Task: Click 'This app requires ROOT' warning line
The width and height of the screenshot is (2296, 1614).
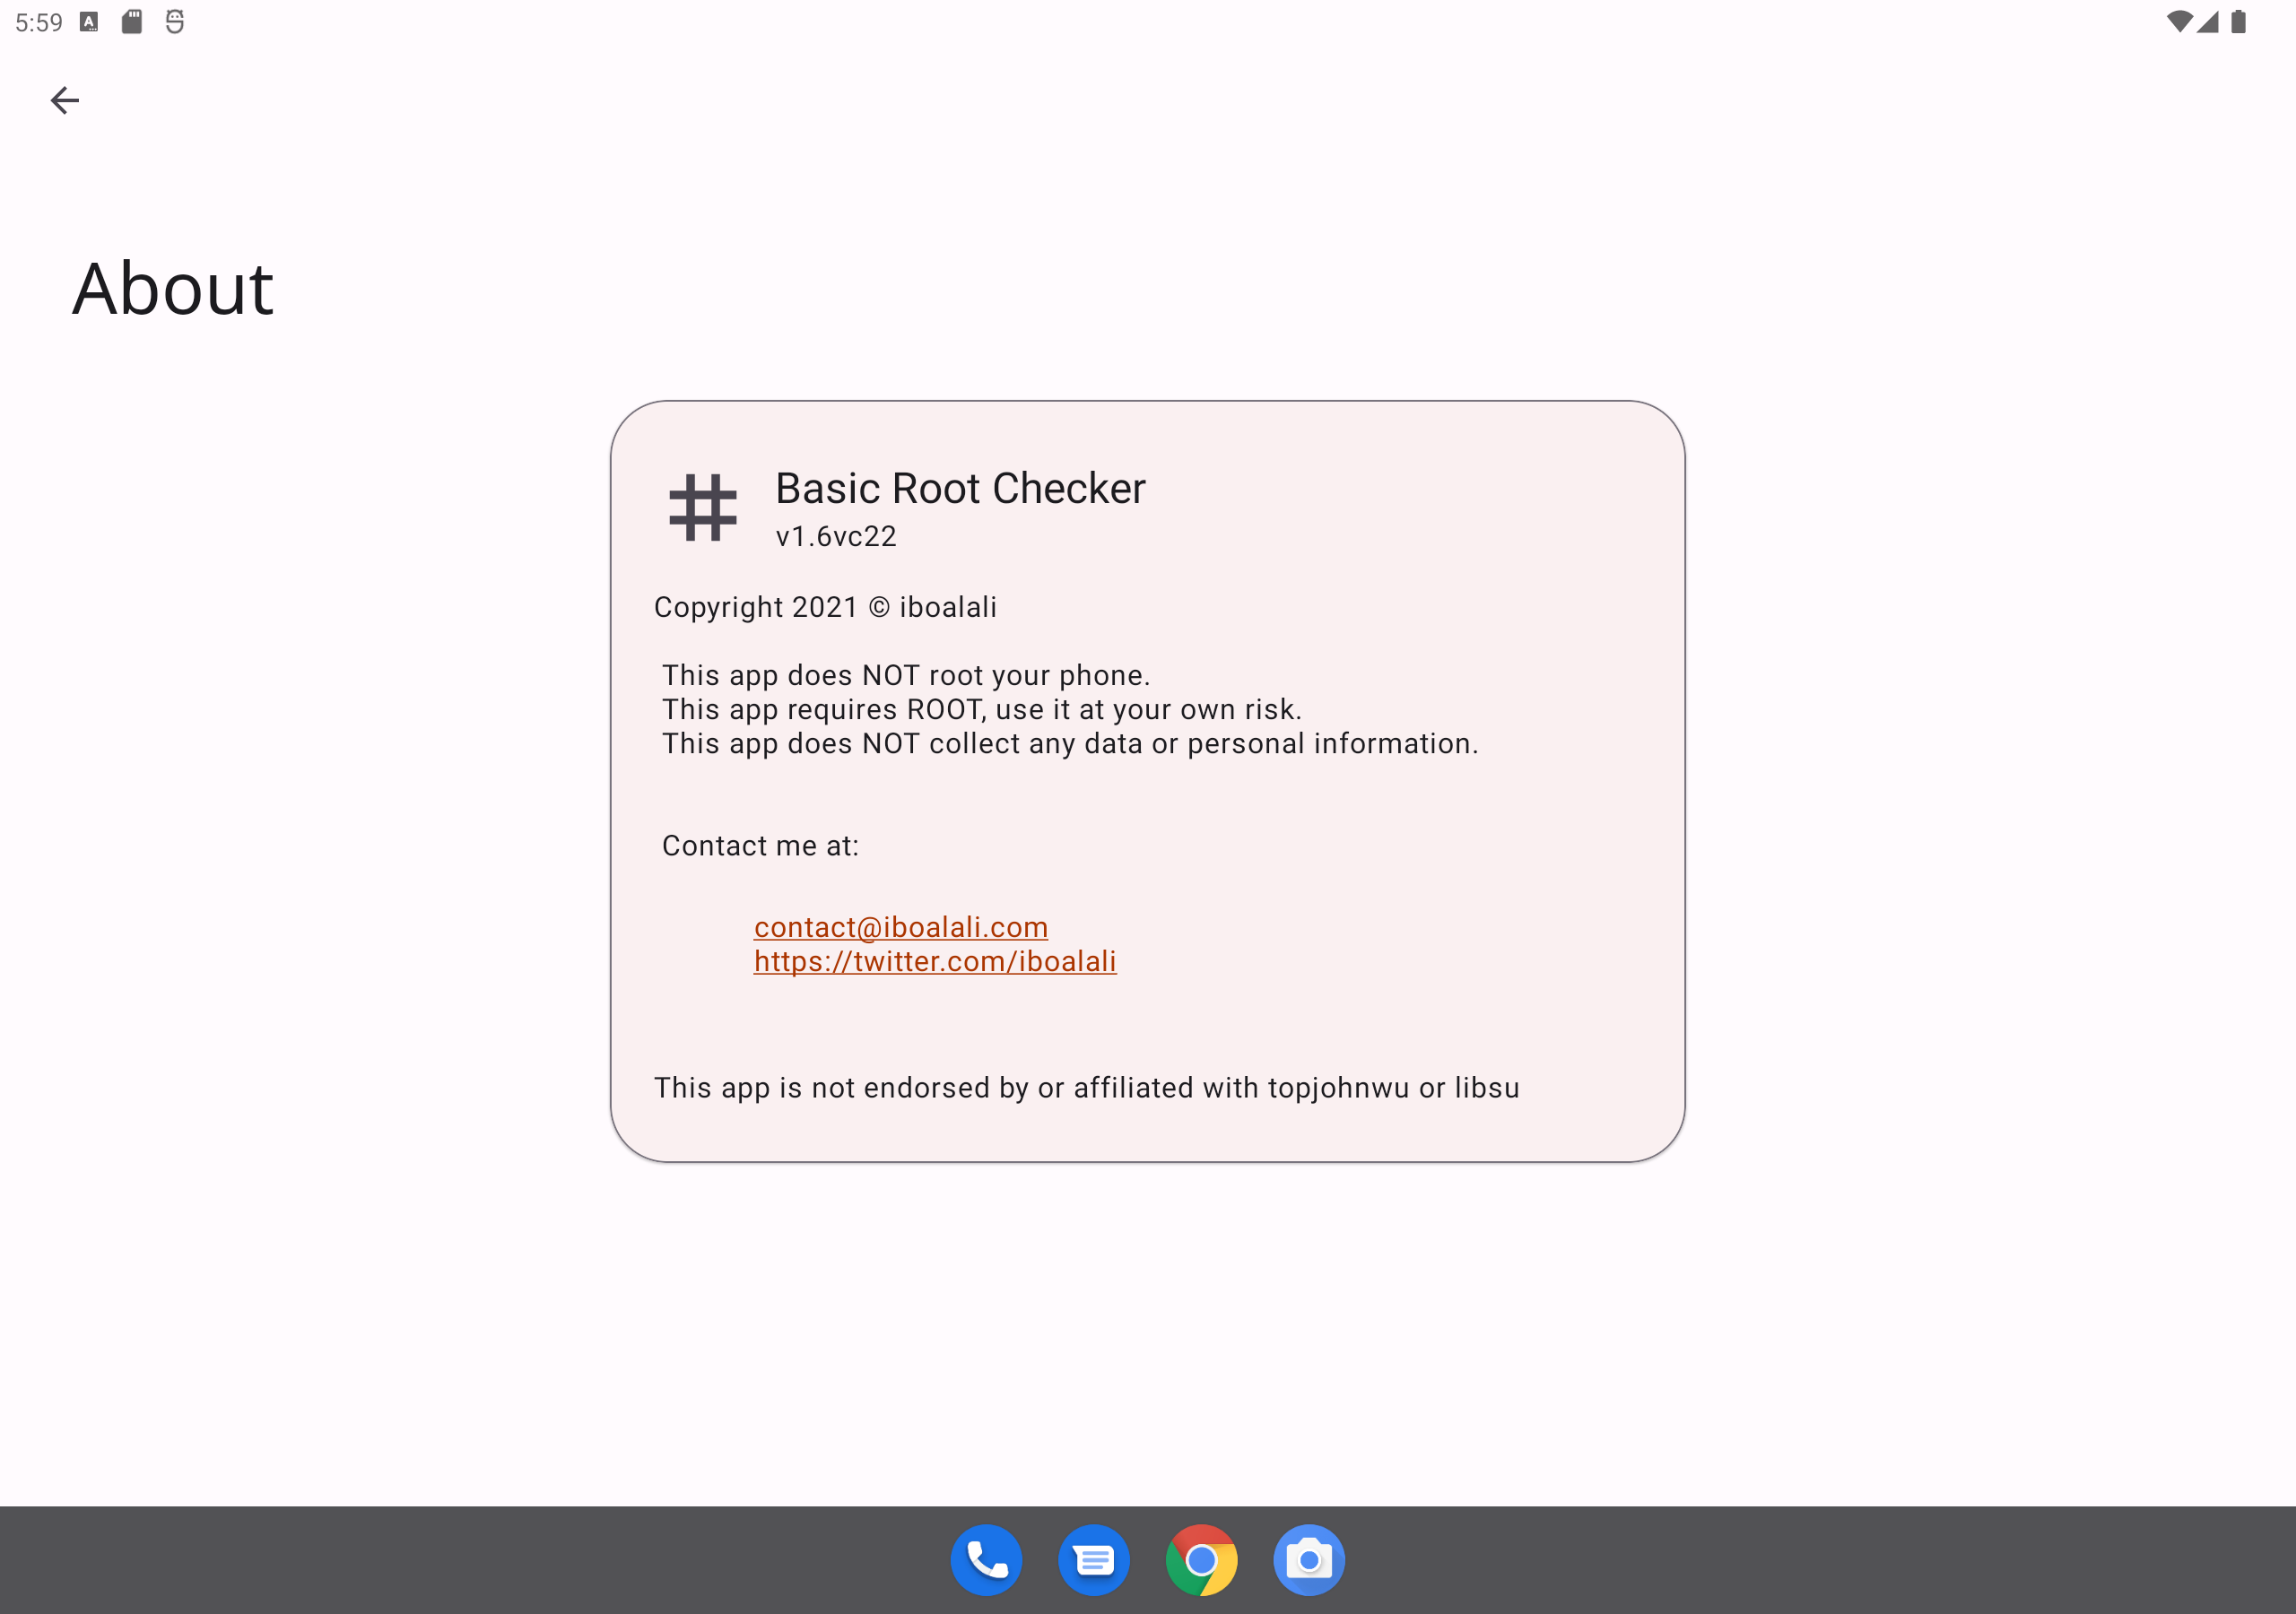Action: (982, 709)
